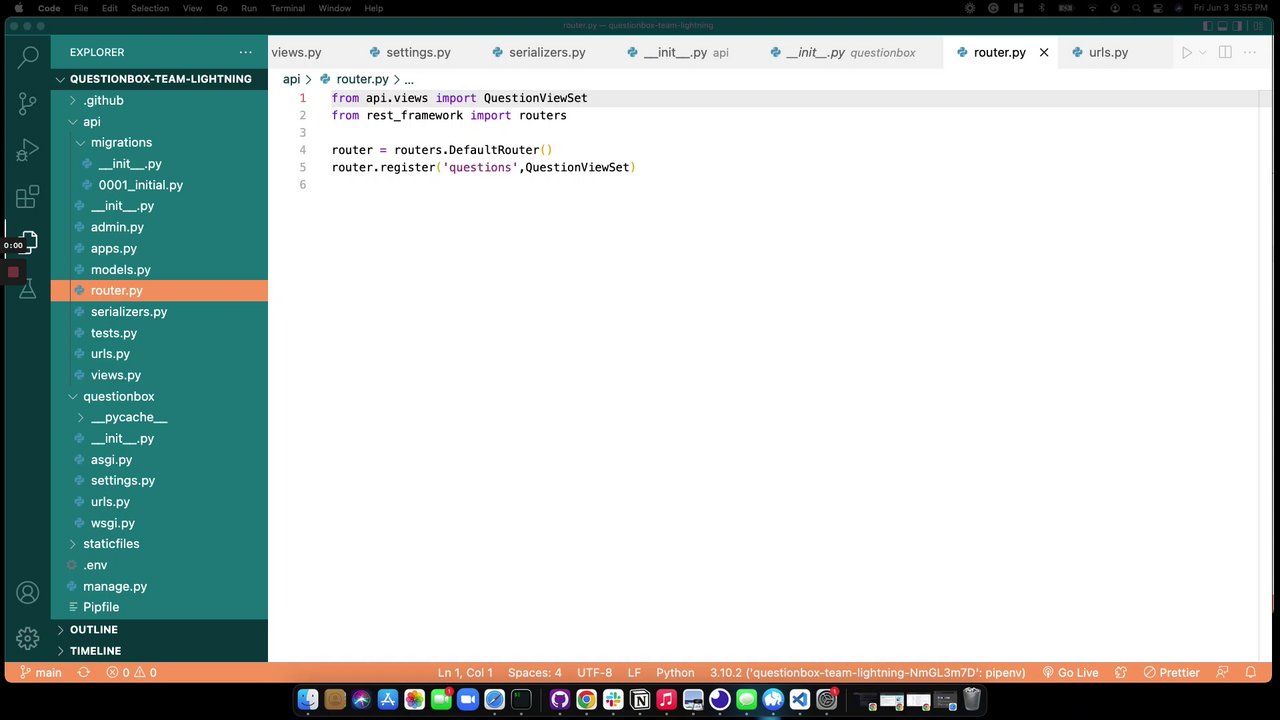Split the editor to the right
Screen dimensions: 1280x720
(x=1225, y=52)
